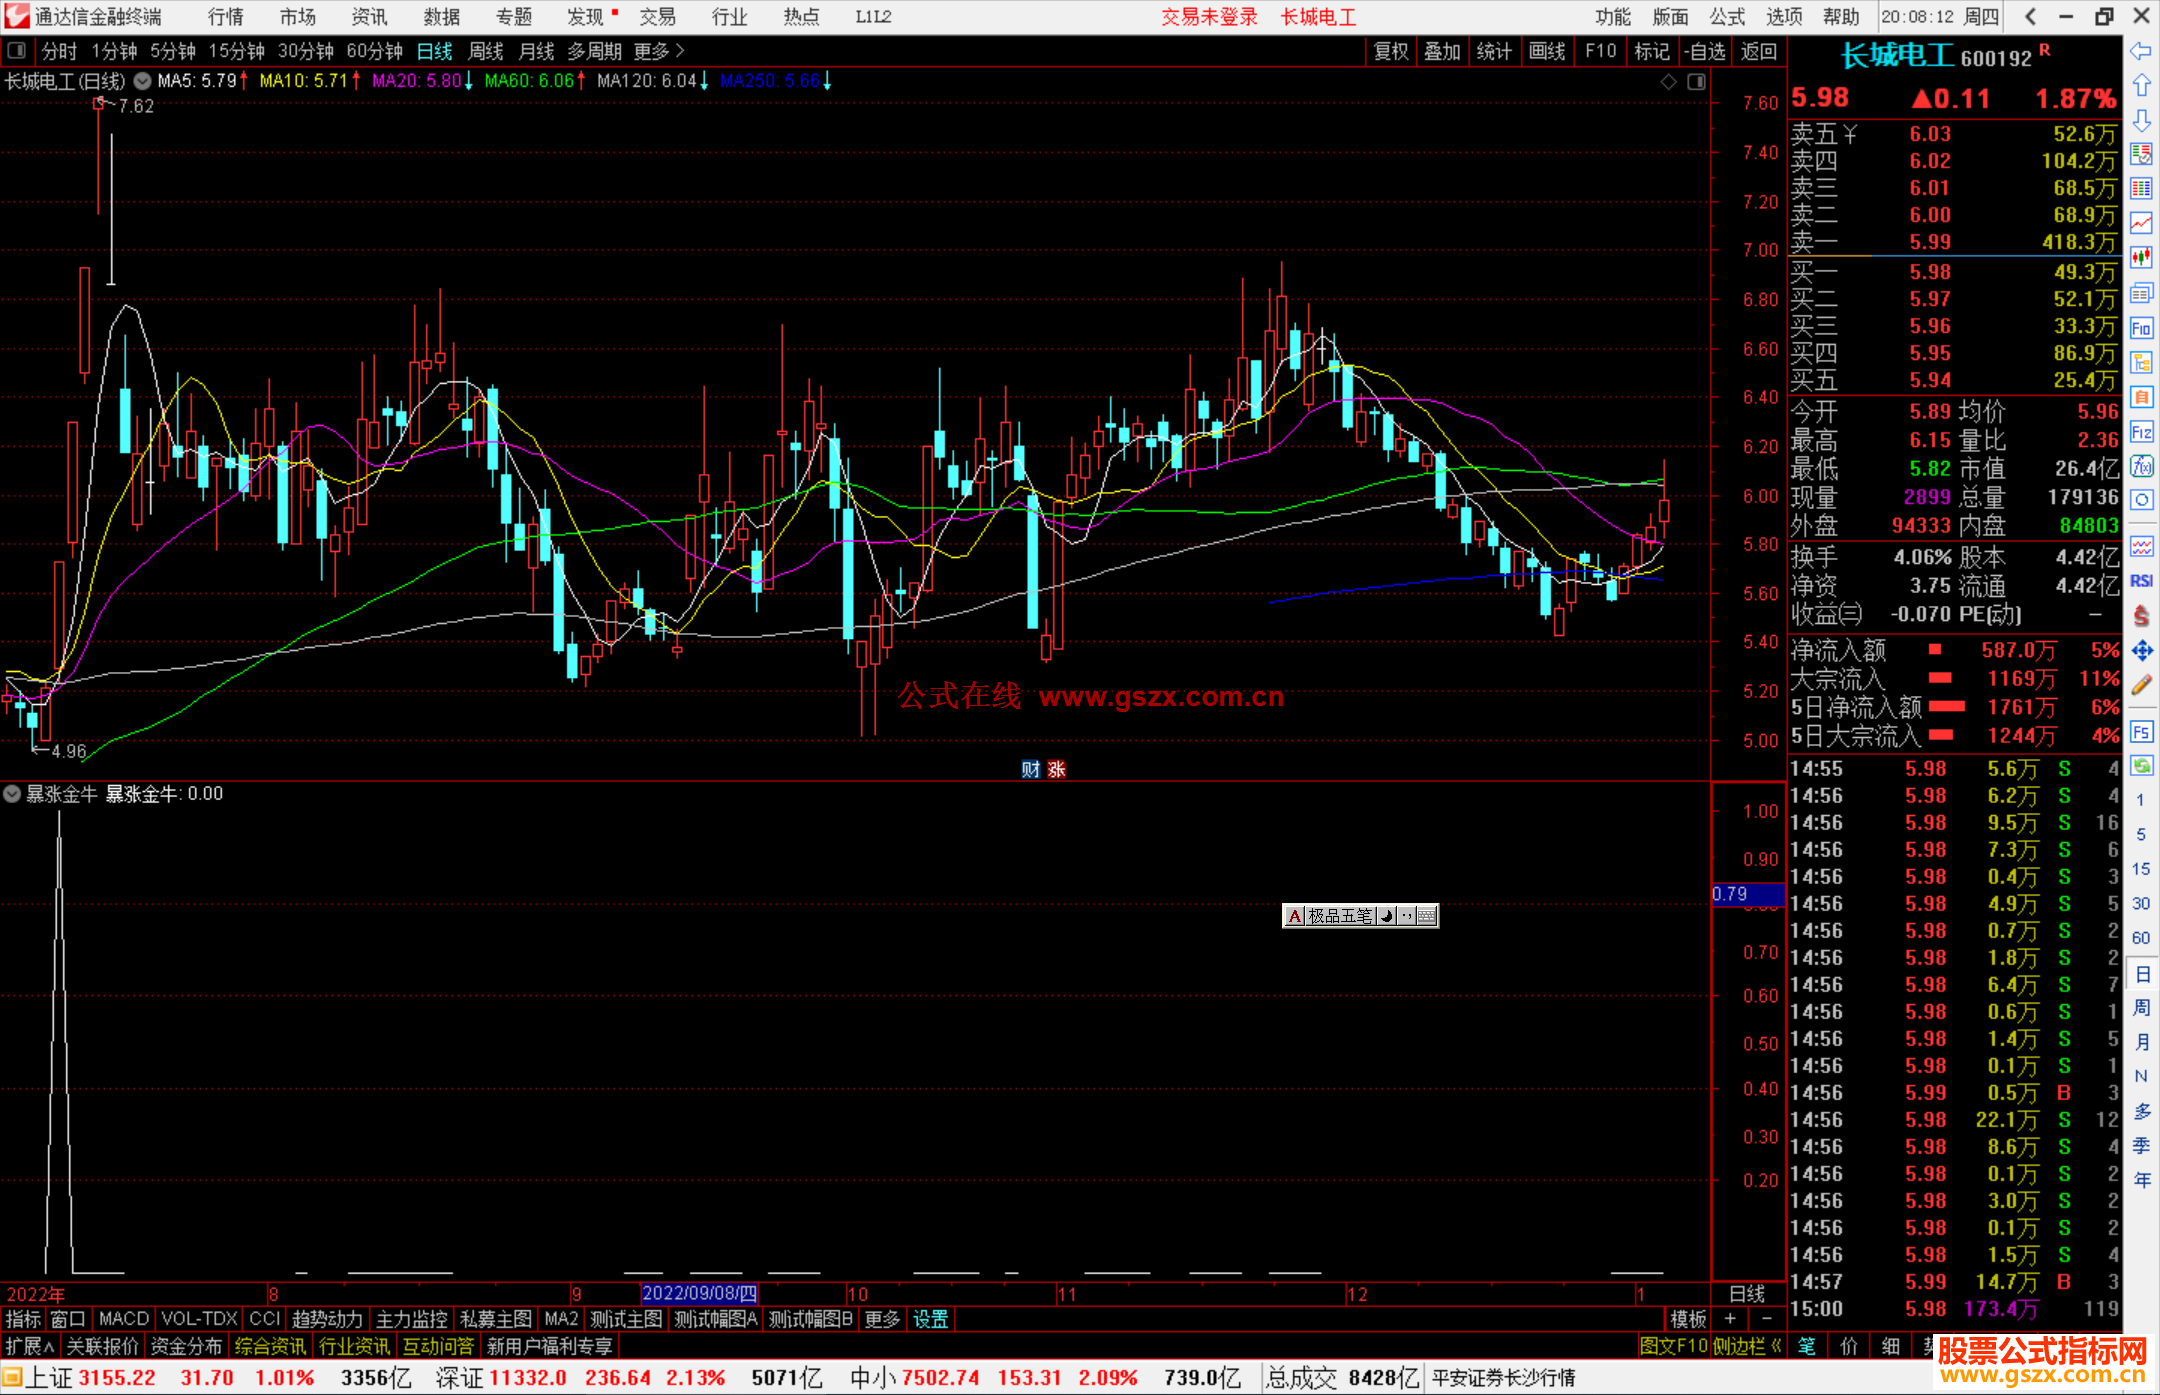Image resolution: width=2160 pixels, height=1395 pixels.
Task: Click the F10 company info sidebar icon
Action: pyautogui.click(x=2141, y=328)
